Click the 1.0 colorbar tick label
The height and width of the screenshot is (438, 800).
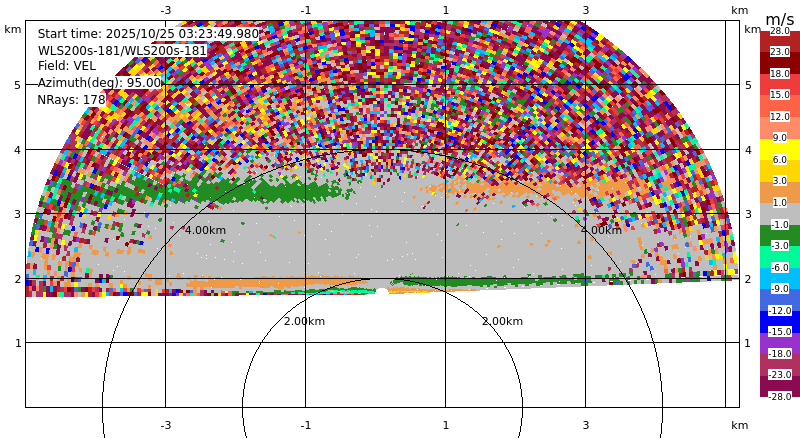coord(780,203)
